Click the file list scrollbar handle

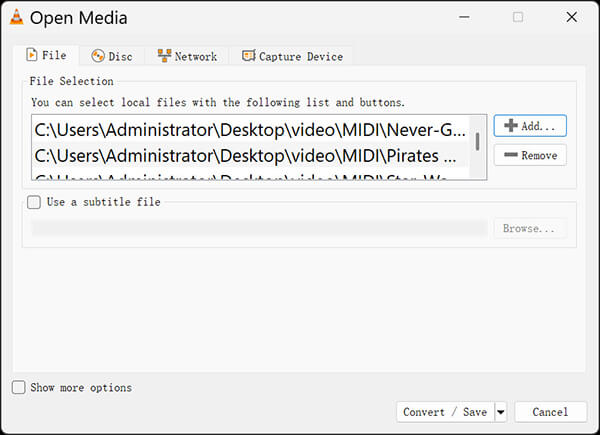coord(477,141)
